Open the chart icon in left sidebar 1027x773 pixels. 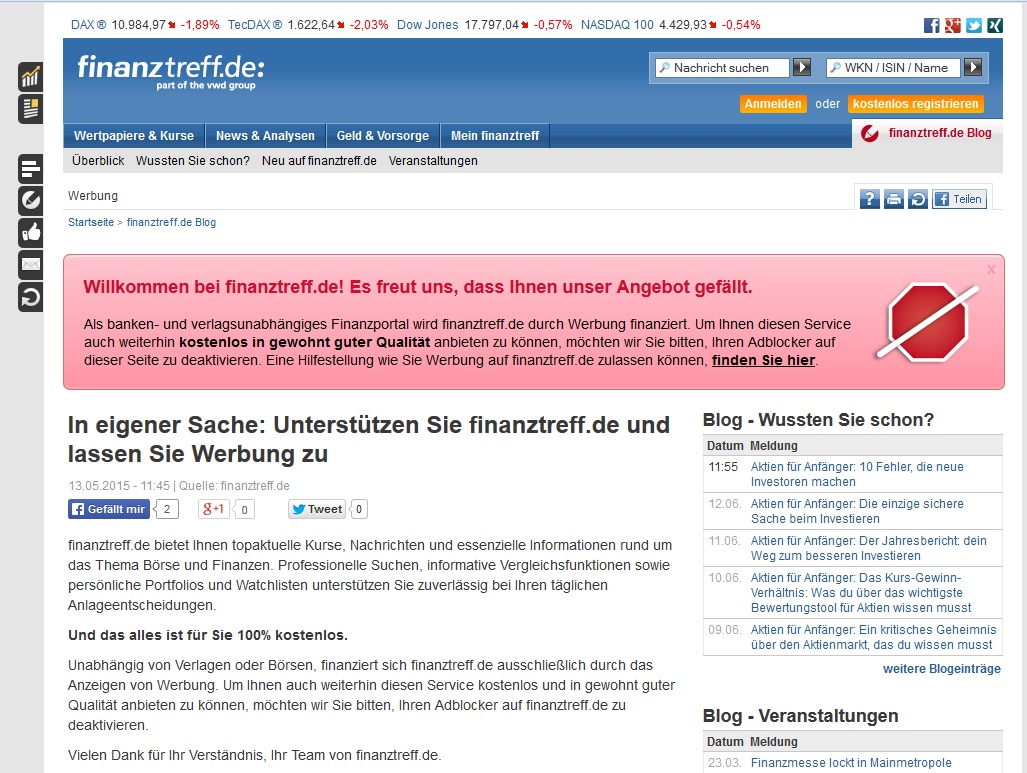coord(30,77)
